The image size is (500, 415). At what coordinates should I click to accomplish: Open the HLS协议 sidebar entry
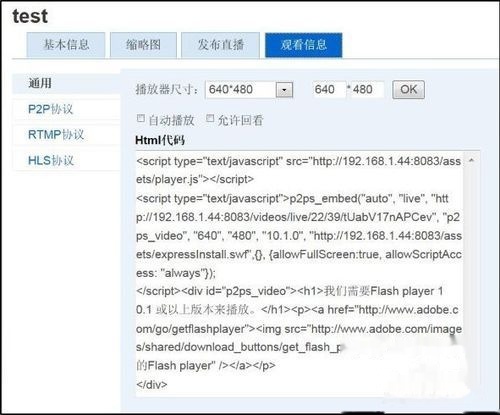tap(66, 160)
